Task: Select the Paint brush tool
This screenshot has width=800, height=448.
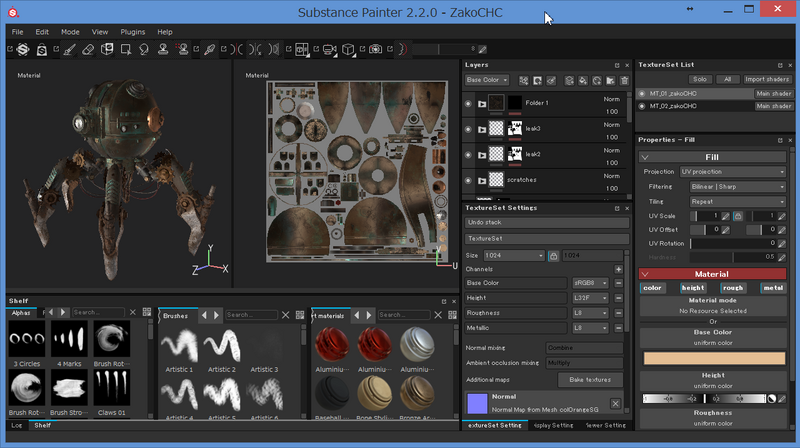Action: click(x=69, y=49)
